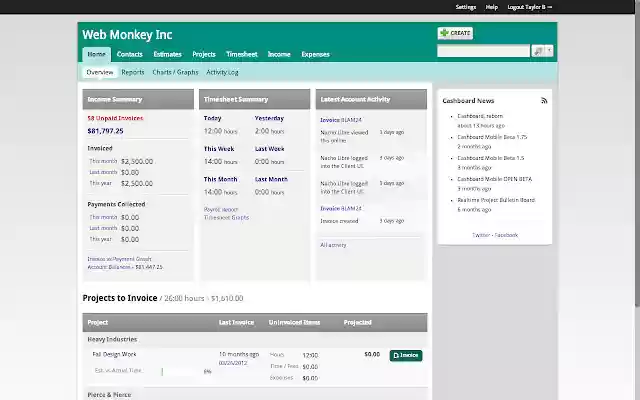Open the 58 Unpaid Invoices link
The width and height of the screenshot is (640, 400).
tap(115, 118)
